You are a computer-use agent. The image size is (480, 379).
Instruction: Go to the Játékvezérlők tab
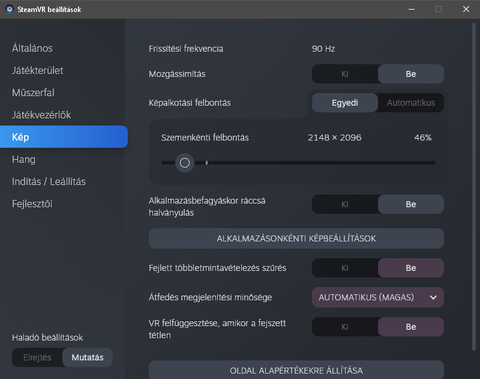(41, 115)
